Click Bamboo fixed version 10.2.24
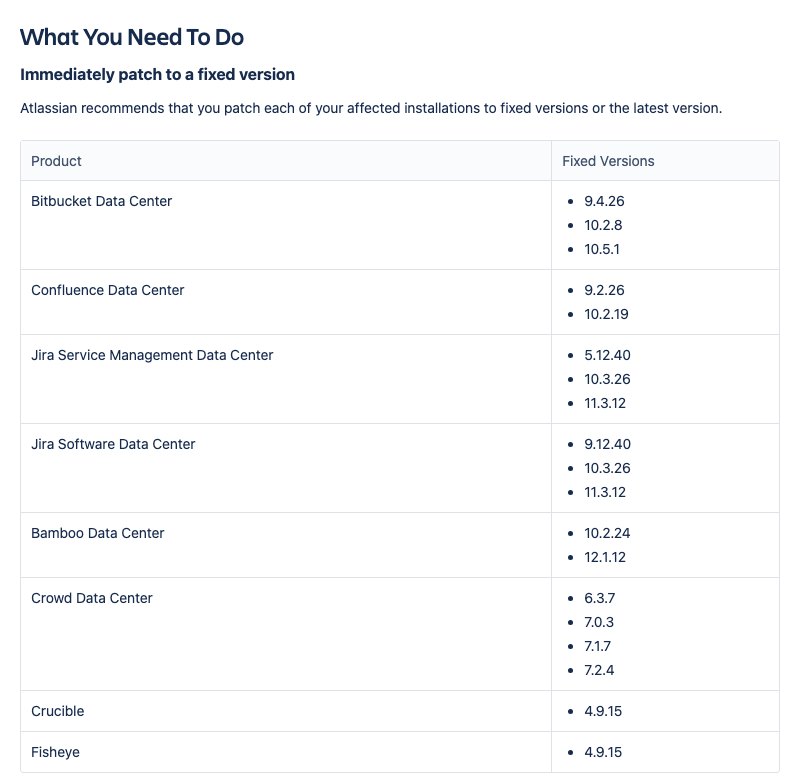800x780 pixels. point(607,533)
